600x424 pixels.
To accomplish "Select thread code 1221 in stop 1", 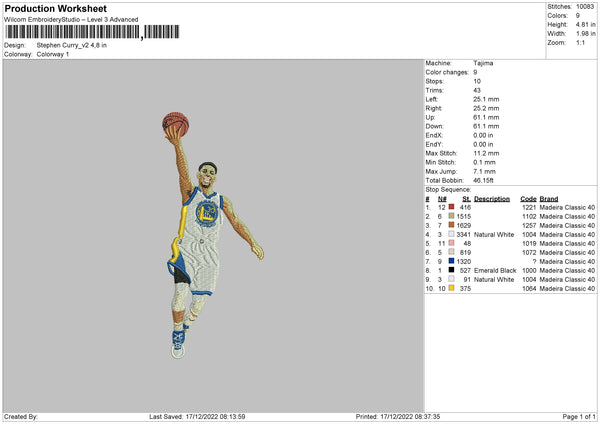I will pyautogui.click(x=529, y=207).
